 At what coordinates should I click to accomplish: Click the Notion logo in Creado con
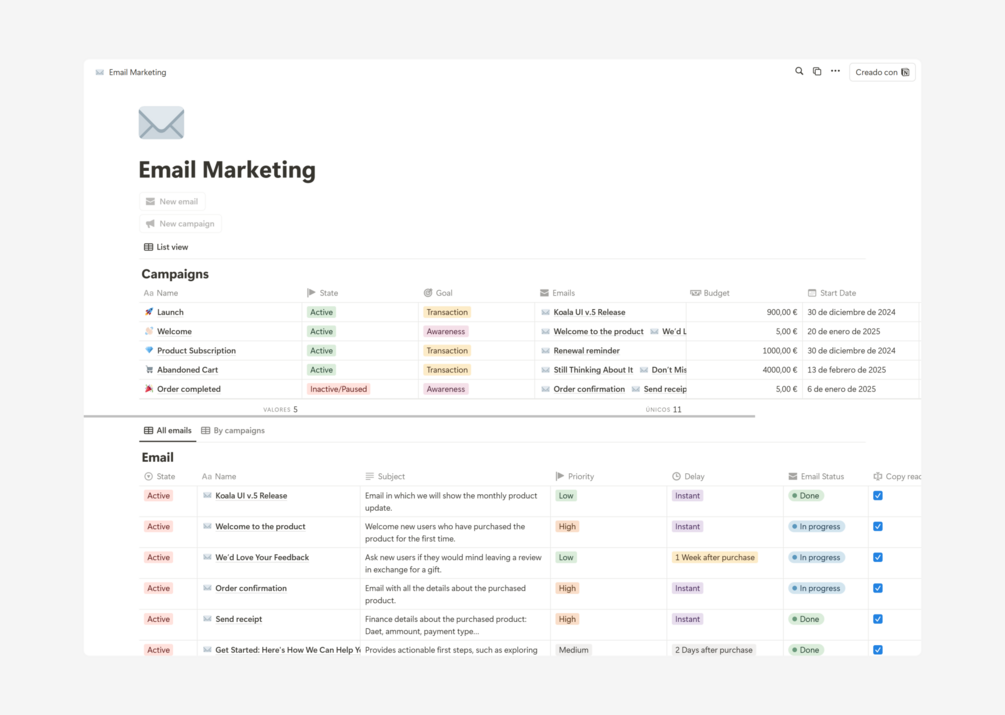tap(905, 72)
